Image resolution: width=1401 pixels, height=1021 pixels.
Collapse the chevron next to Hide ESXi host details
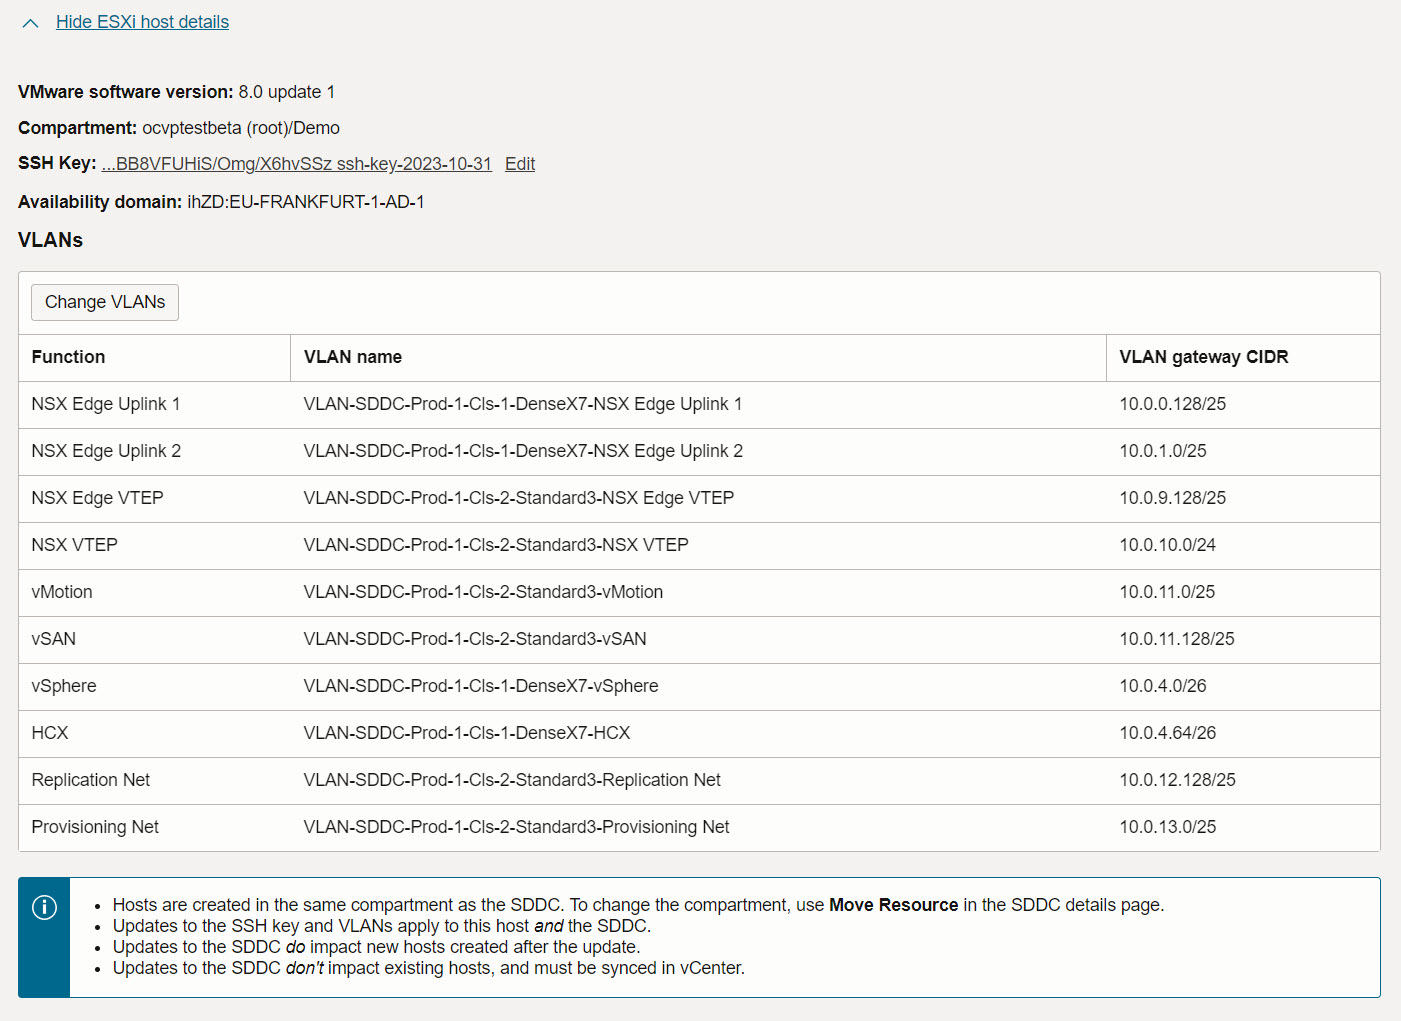[30, 23]
